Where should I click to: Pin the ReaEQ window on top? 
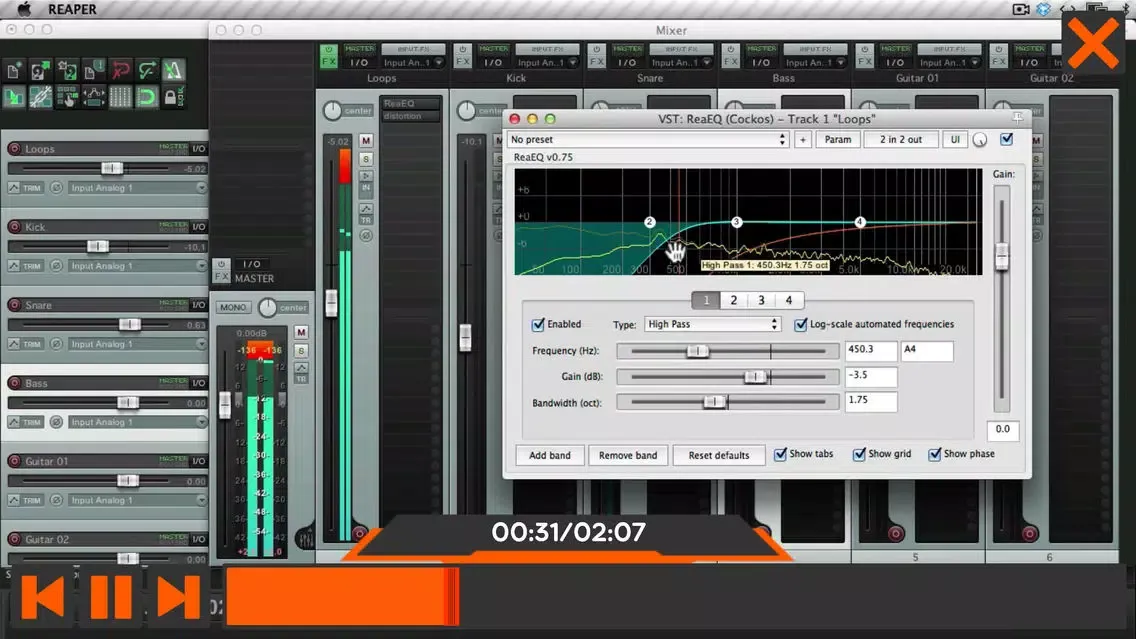point(1017,117)
